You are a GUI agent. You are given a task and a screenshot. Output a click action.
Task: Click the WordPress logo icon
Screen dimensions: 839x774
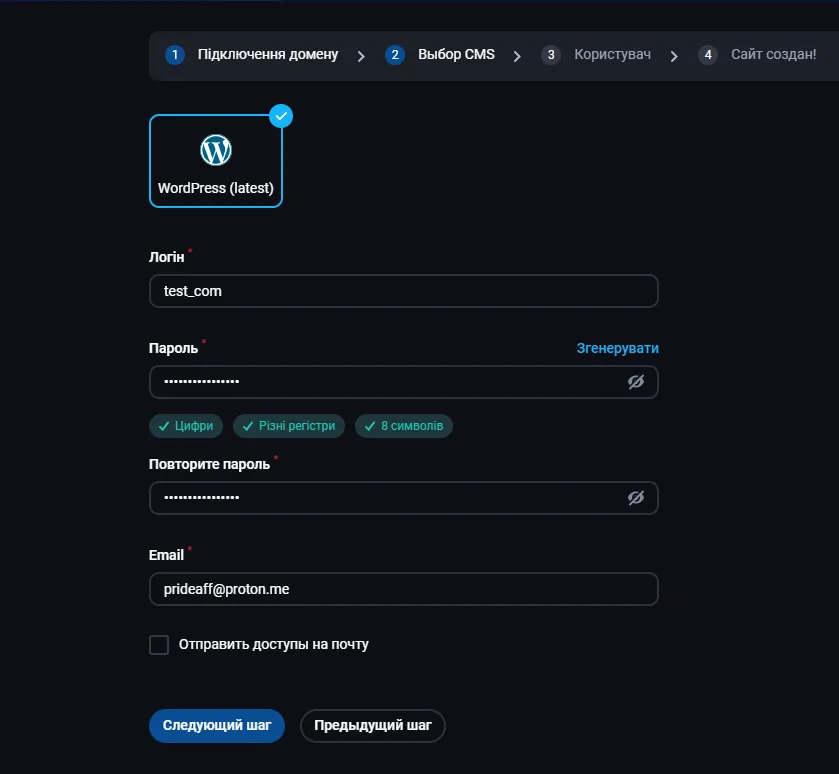(x=216, y=150)
